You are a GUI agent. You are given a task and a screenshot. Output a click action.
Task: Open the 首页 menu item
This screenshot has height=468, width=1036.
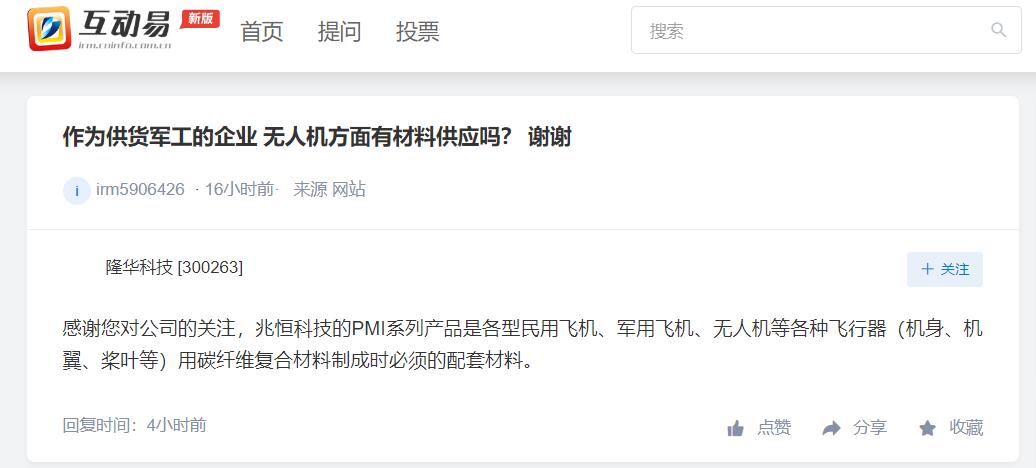pyautogui.click(x=262, y=31)
